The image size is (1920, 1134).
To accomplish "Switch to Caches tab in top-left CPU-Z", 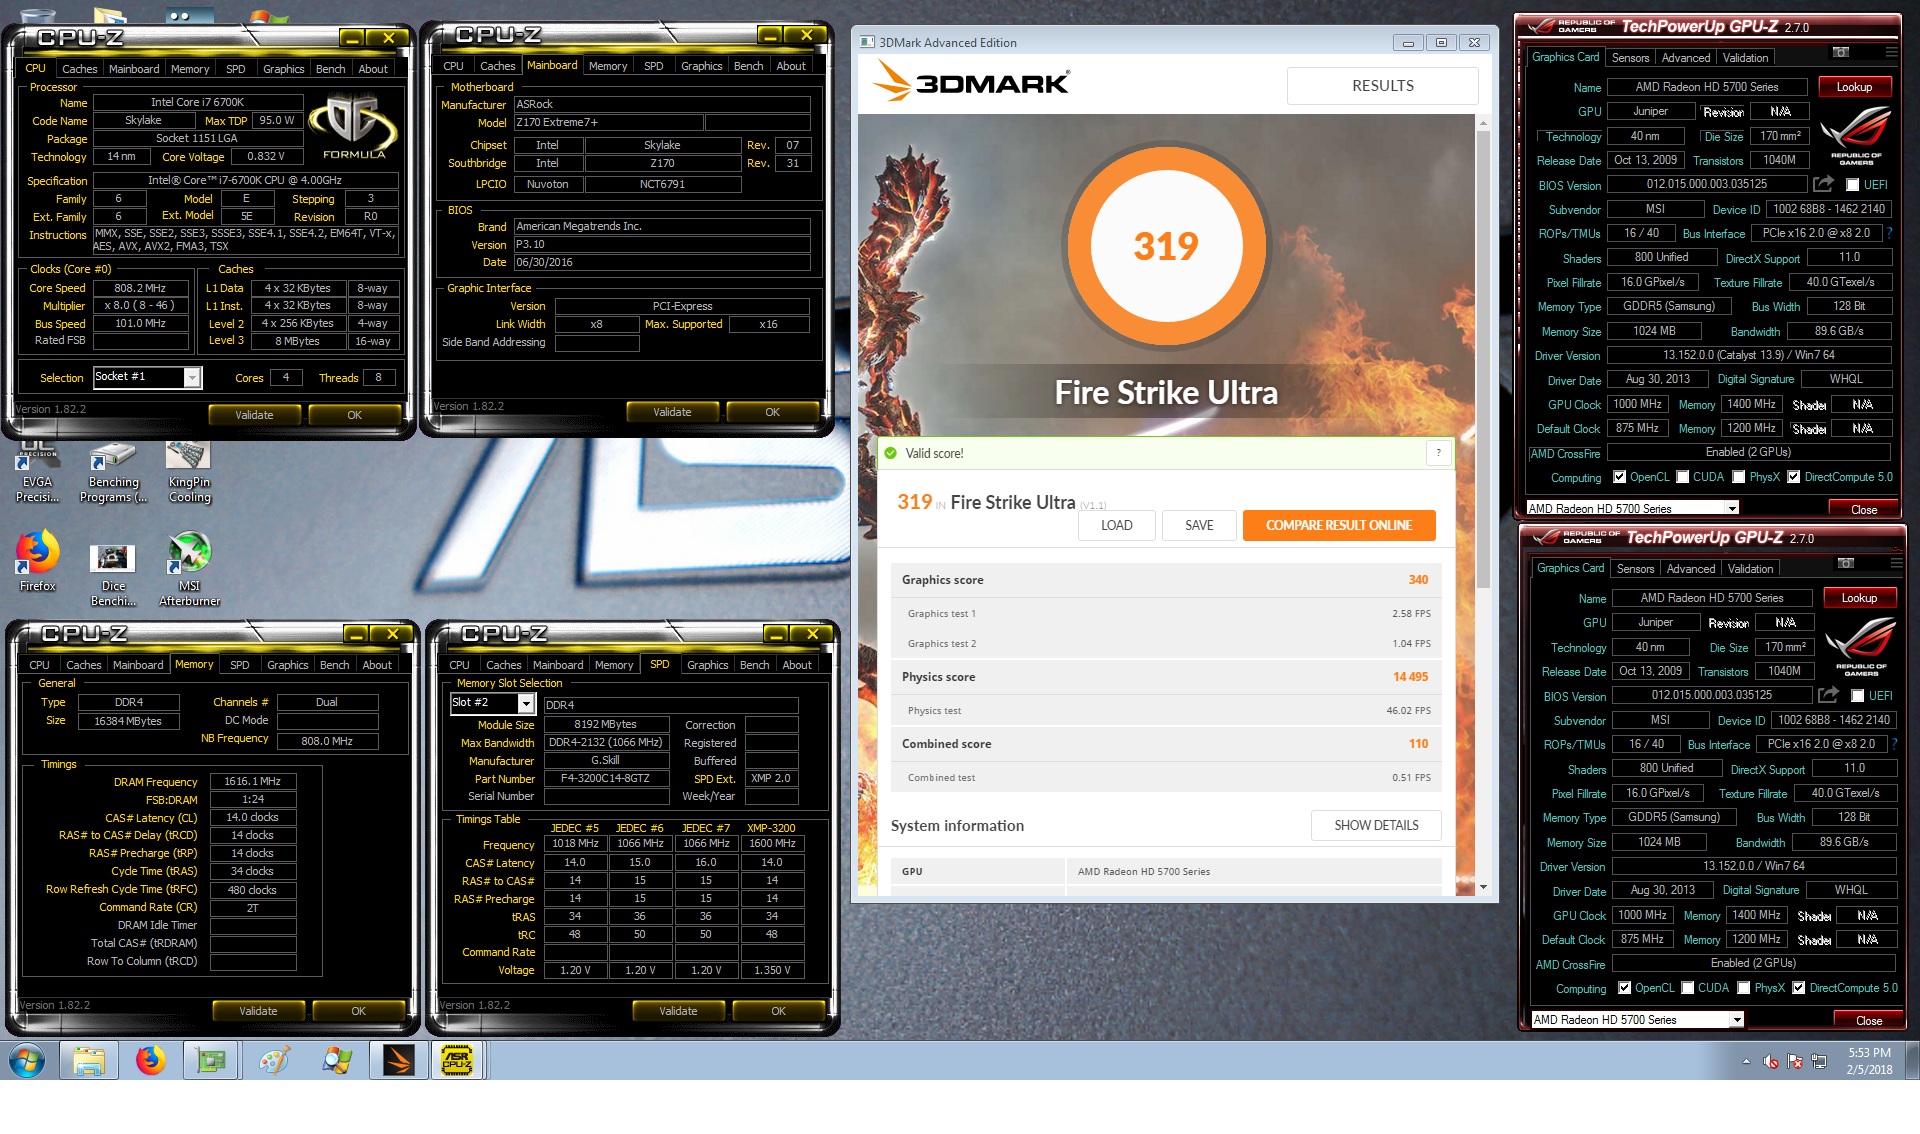I will tap(80, 69).
